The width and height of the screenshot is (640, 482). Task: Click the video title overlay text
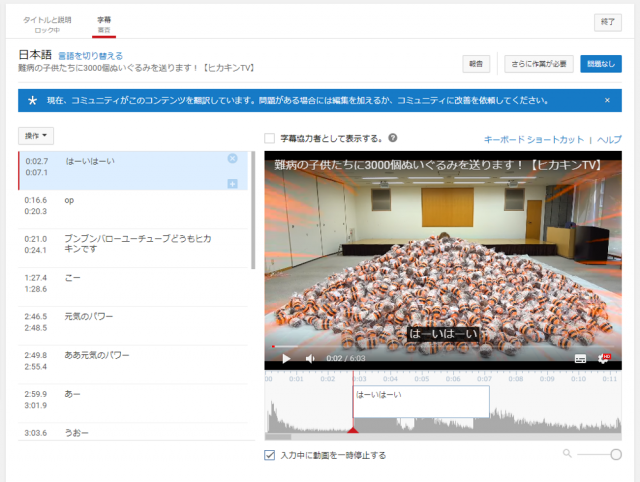[438, 165]
